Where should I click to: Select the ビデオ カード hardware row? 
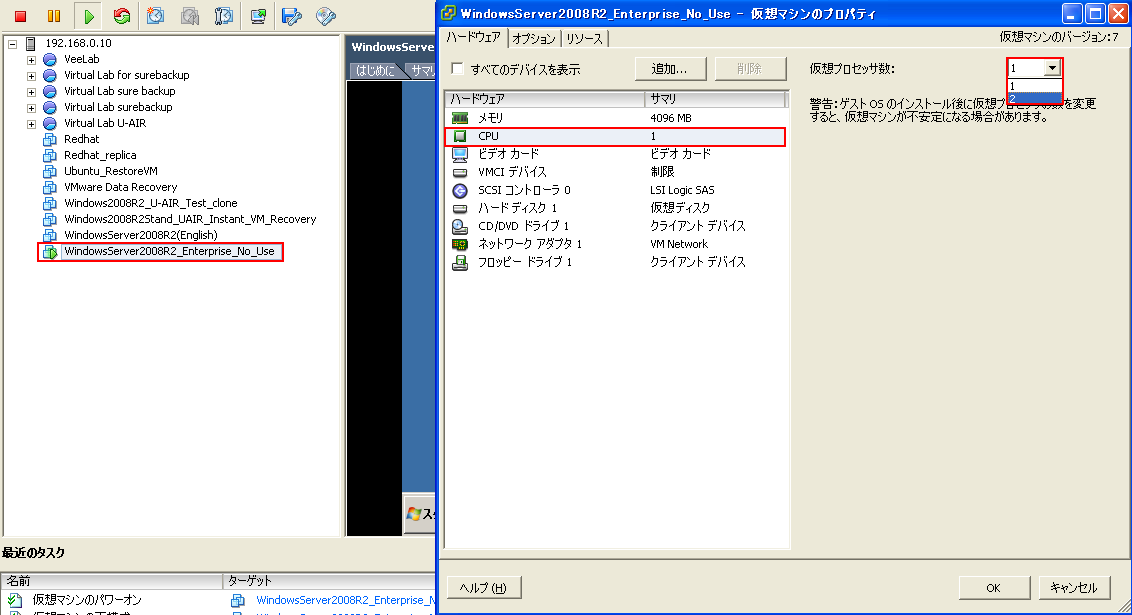pyautogui.click(x=615, y=154)
